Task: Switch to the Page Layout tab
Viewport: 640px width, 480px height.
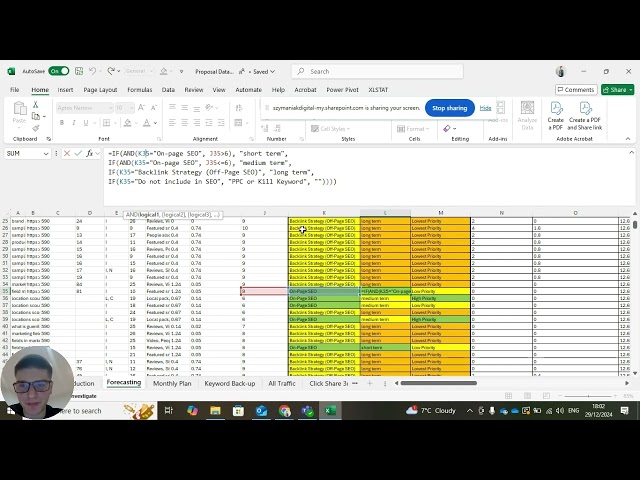Action: click(100, 90)
